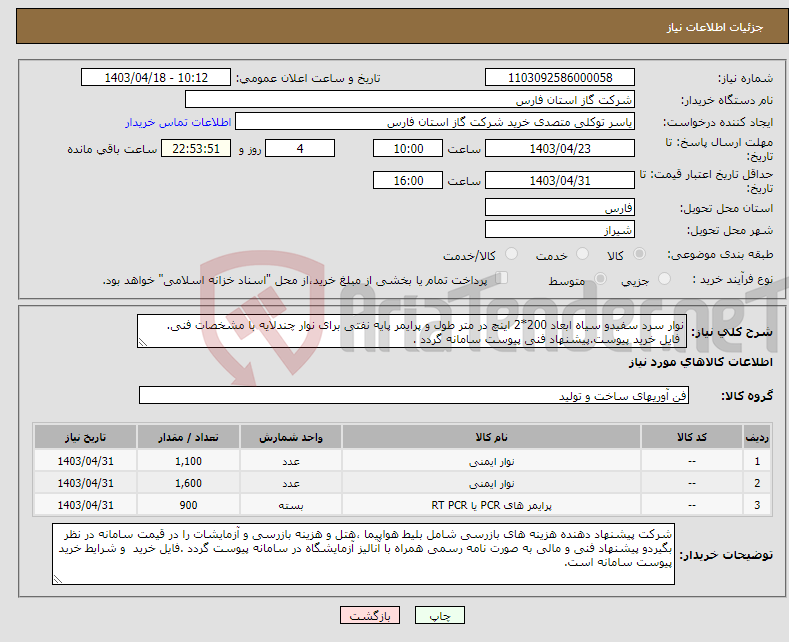
Task: Click the quantity cell 900
Action: click(188, 505)
